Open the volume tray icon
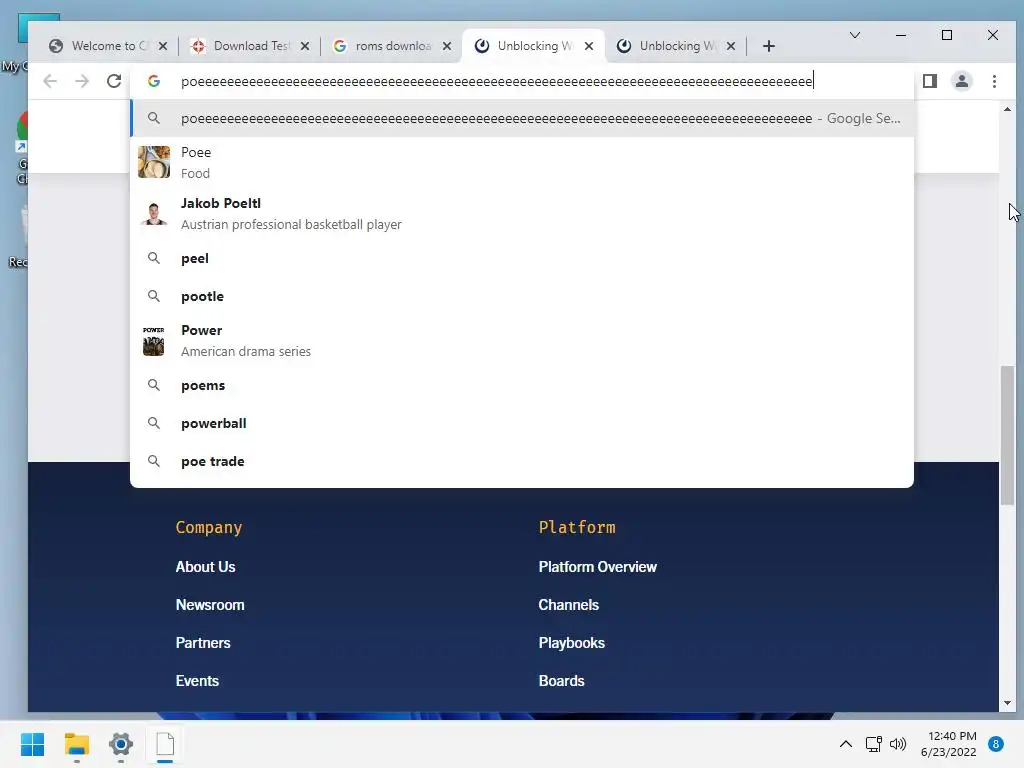 click(x=898, y=744)
